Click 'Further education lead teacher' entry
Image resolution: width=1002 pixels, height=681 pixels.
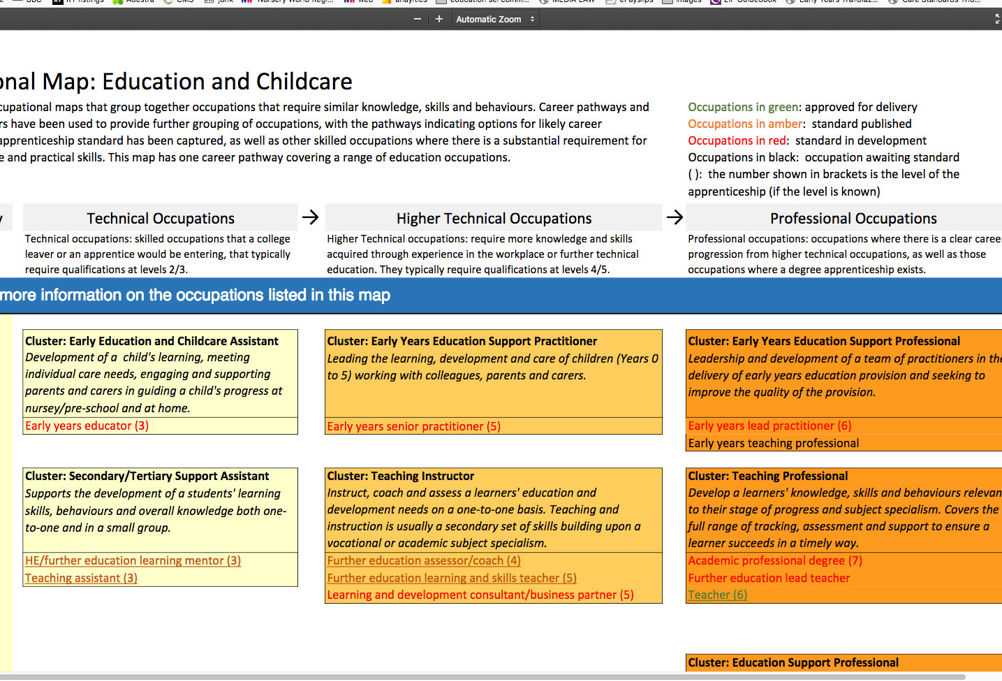tap(769, 578)
